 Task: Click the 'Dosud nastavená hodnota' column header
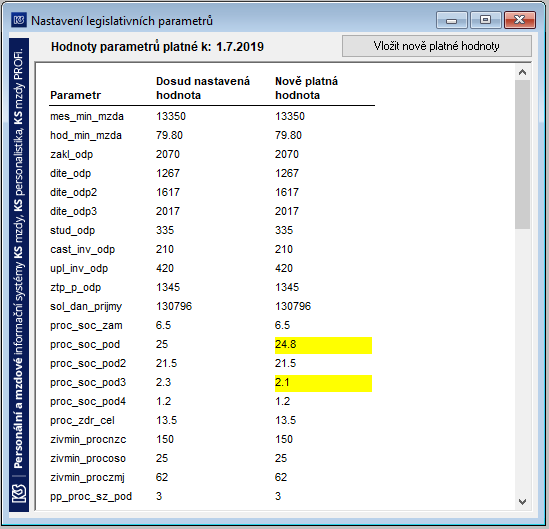[203, 88]
